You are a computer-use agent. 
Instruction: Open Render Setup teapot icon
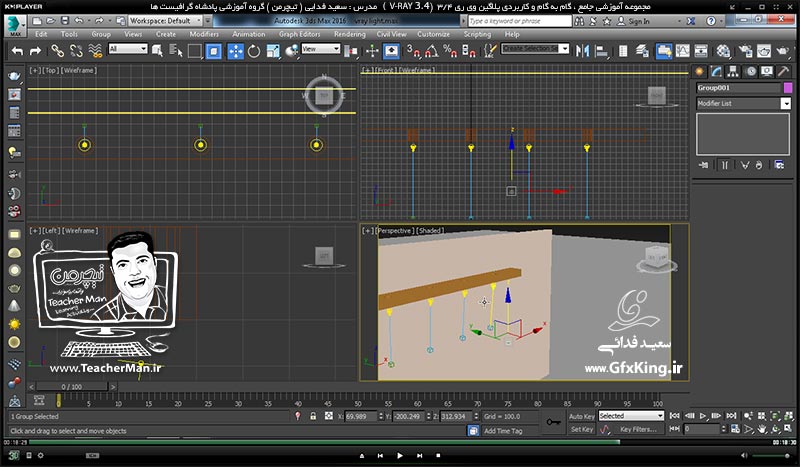[745, 51]
